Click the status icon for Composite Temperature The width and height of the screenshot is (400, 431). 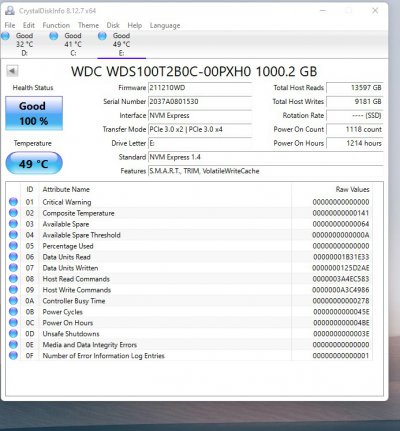pyautogui.click(x=13, y=213)
